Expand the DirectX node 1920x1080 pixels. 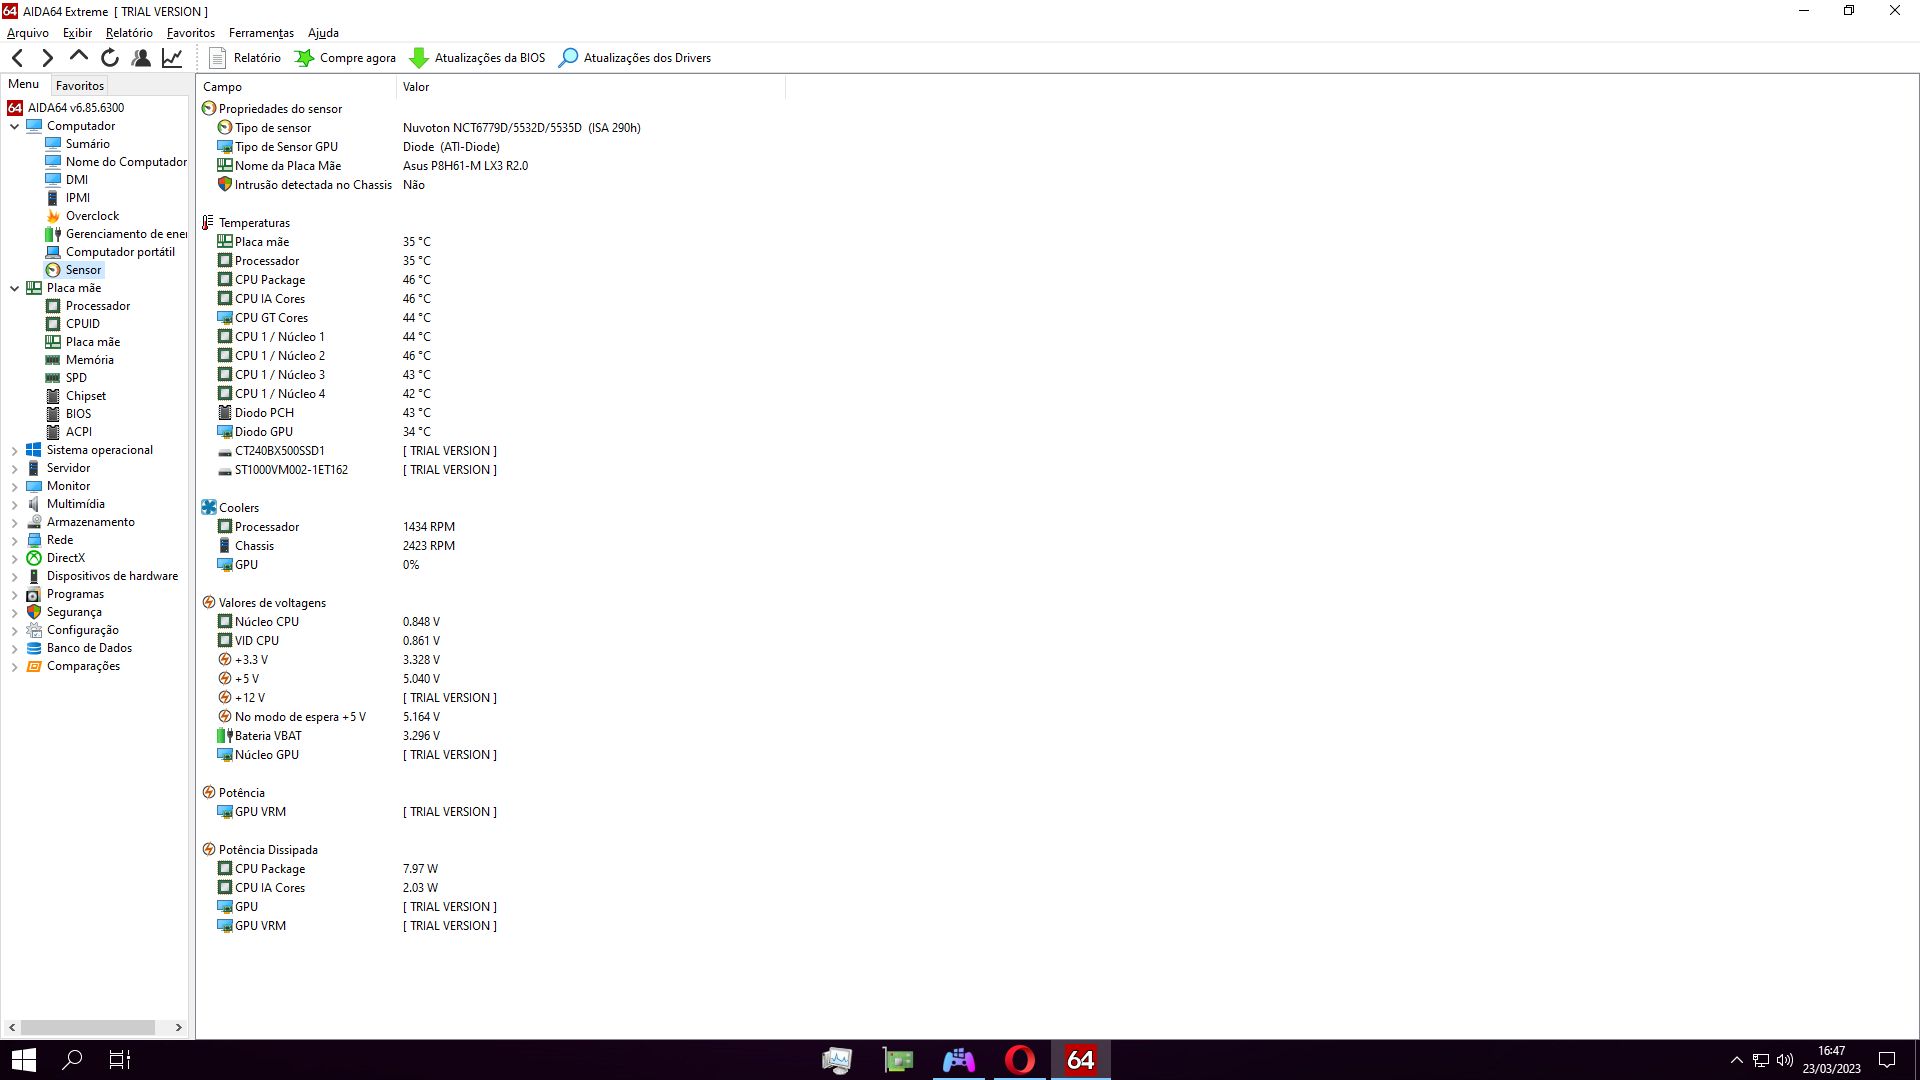(x=14, y=558)
